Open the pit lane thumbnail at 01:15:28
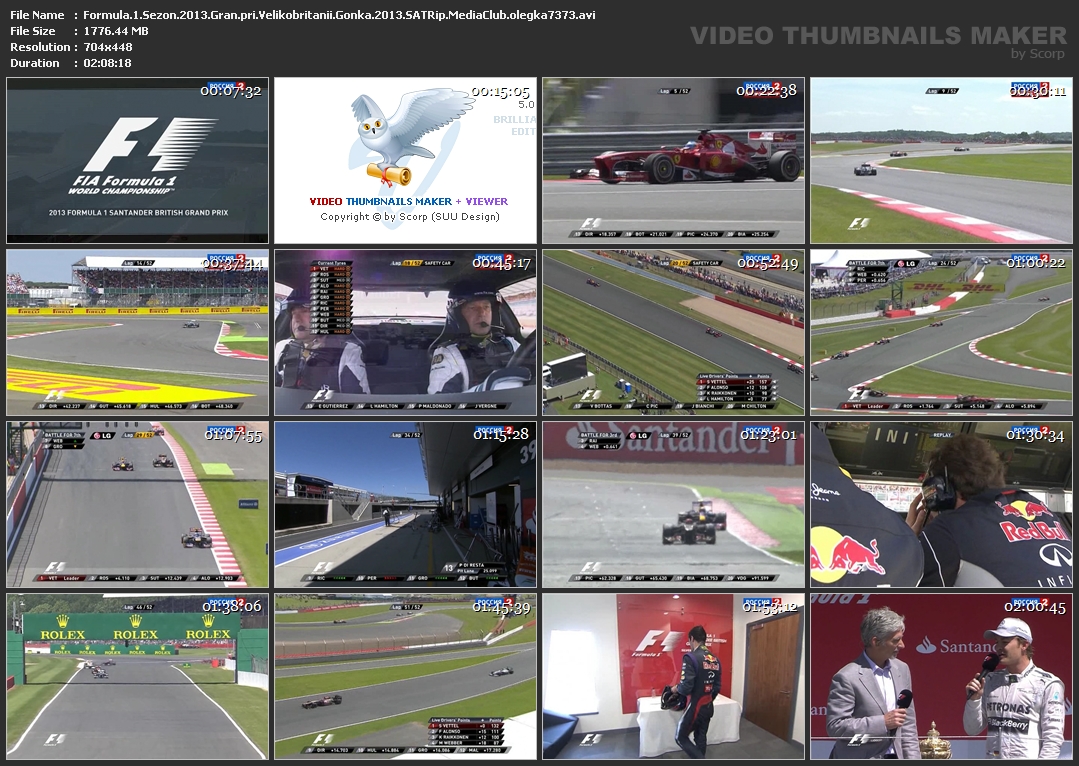This screenshot has height=766, width=1079. click(406, 504)
